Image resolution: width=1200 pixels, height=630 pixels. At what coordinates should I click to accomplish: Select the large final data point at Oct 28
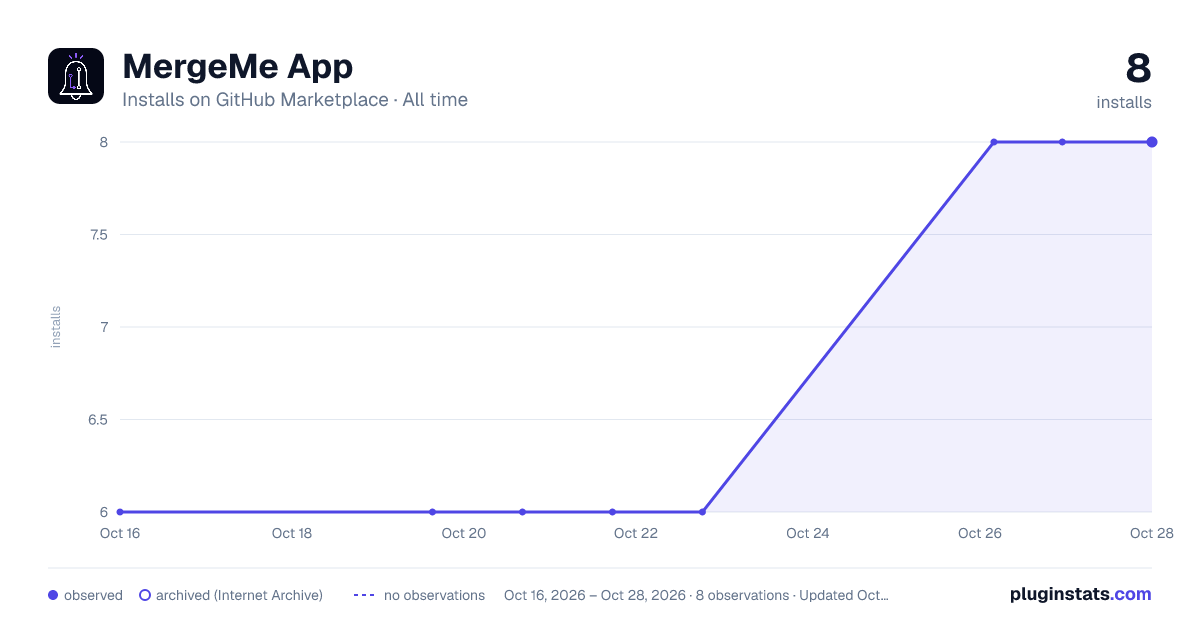click(x=1152, y=142)
